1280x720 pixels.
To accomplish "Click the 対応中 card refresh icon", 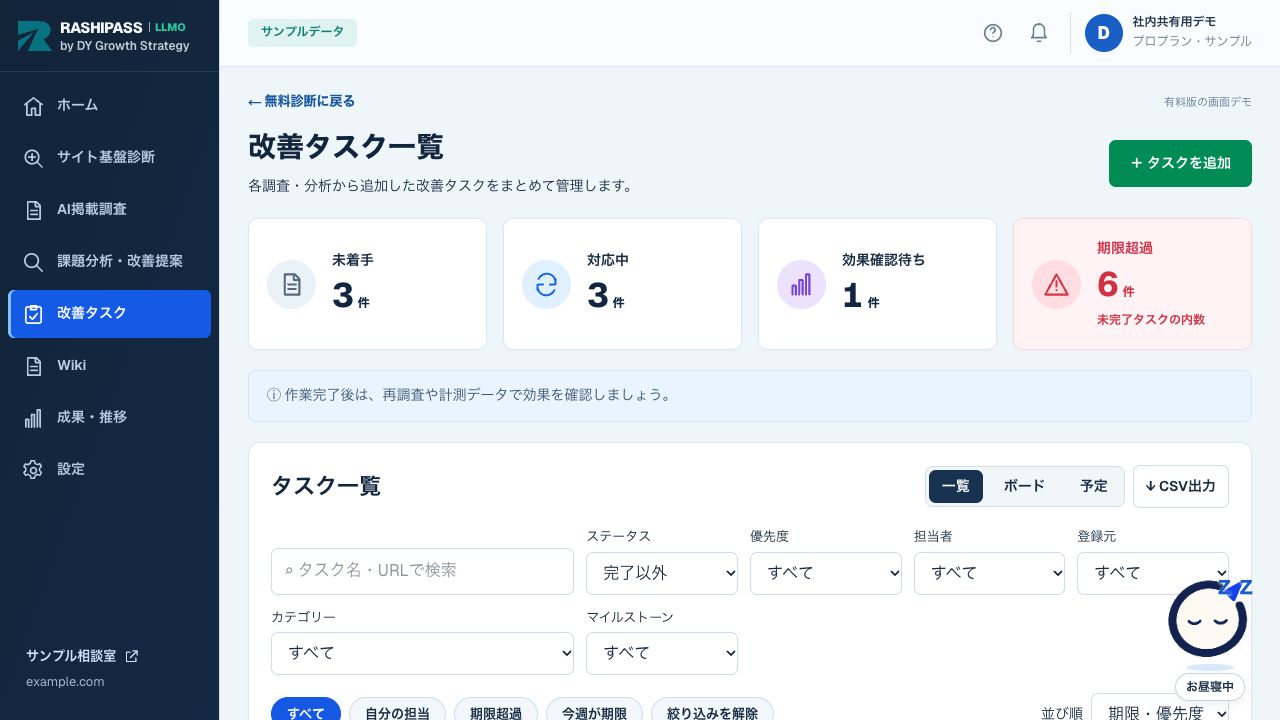I will point(546,285).
